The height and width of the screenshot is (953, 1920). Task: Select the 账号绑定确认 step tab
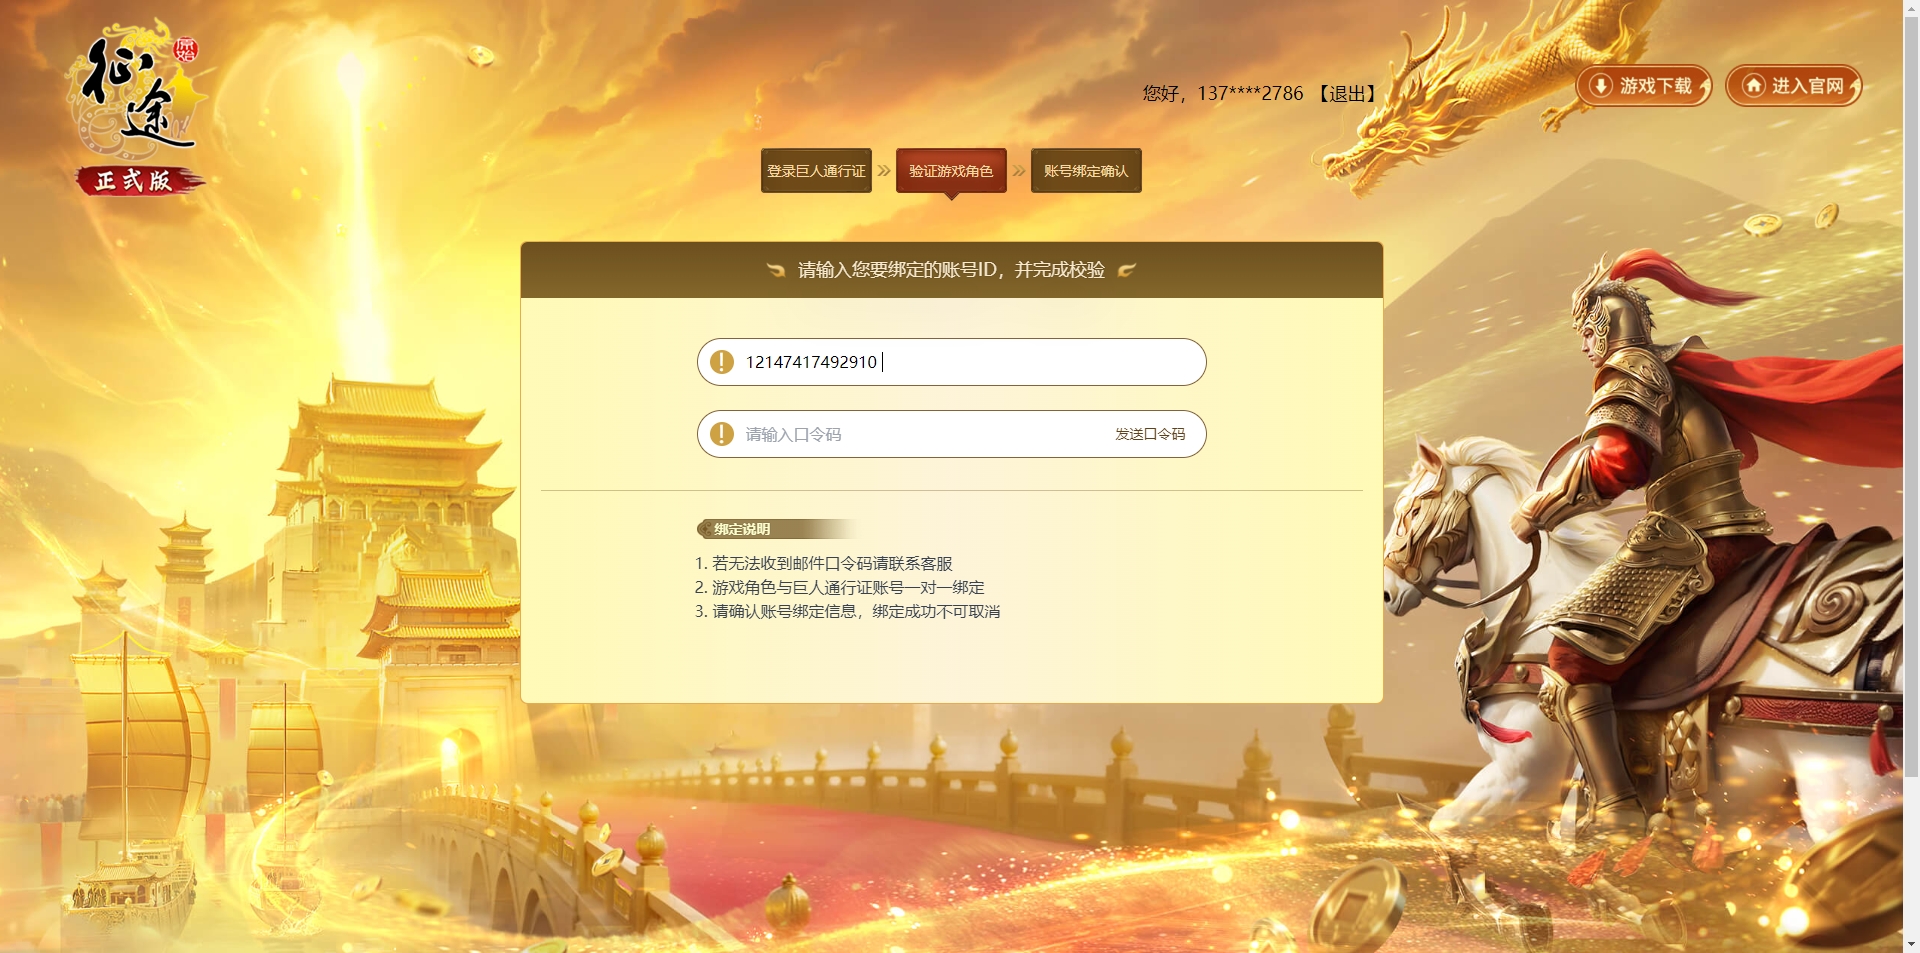tap(1086, 171)
